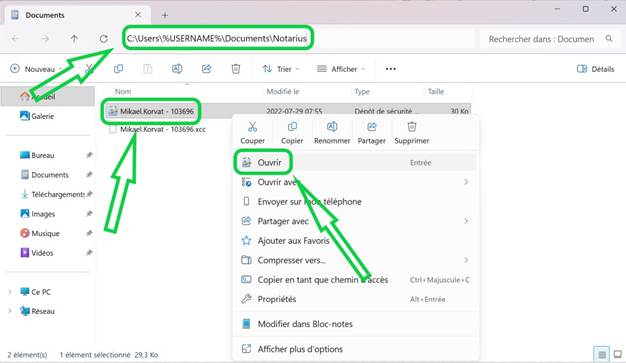Switch to large thumbnails view icon in status bar

(x=617, y=354)
